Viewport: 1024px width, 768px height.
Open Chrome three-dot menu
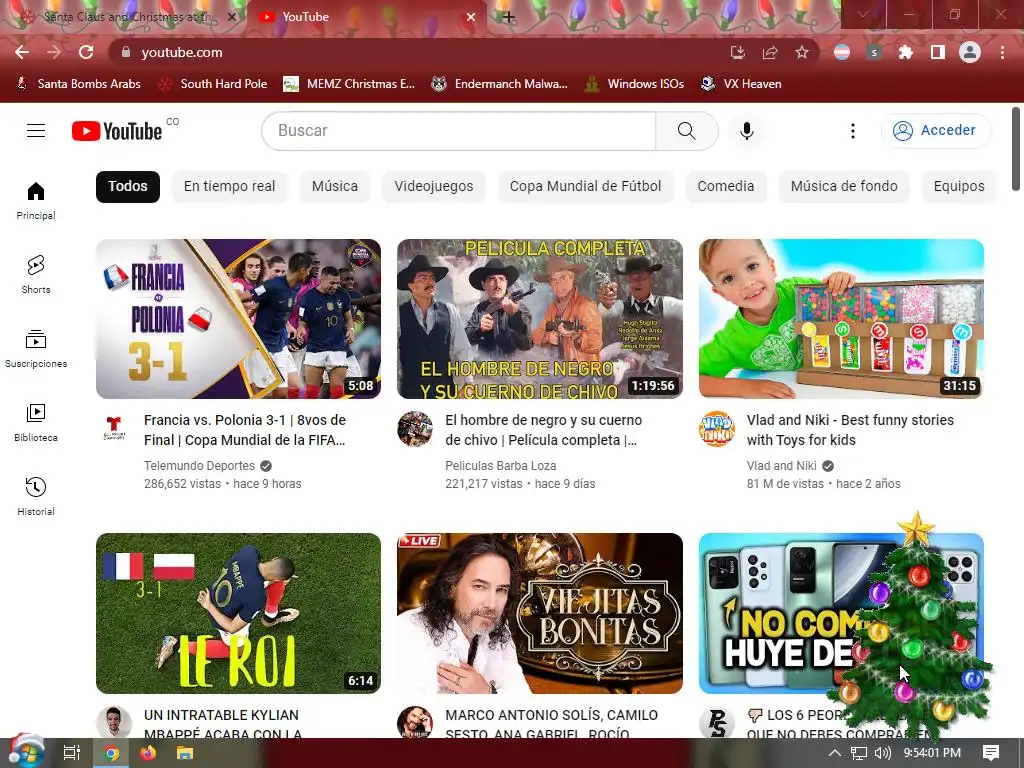point(1002,52)
